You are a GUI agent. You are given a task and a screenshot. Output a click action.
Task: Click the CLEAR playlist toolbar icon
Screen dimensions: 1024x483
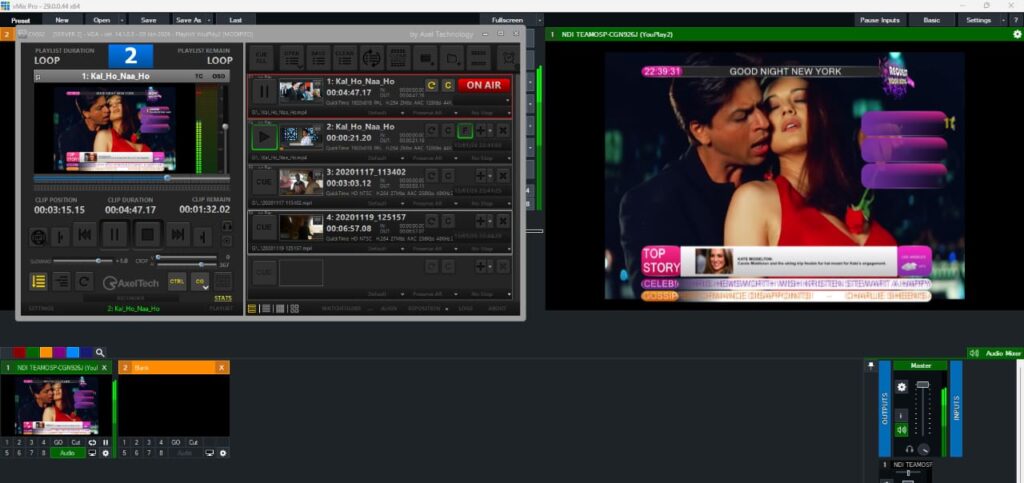tap(345, 57)
